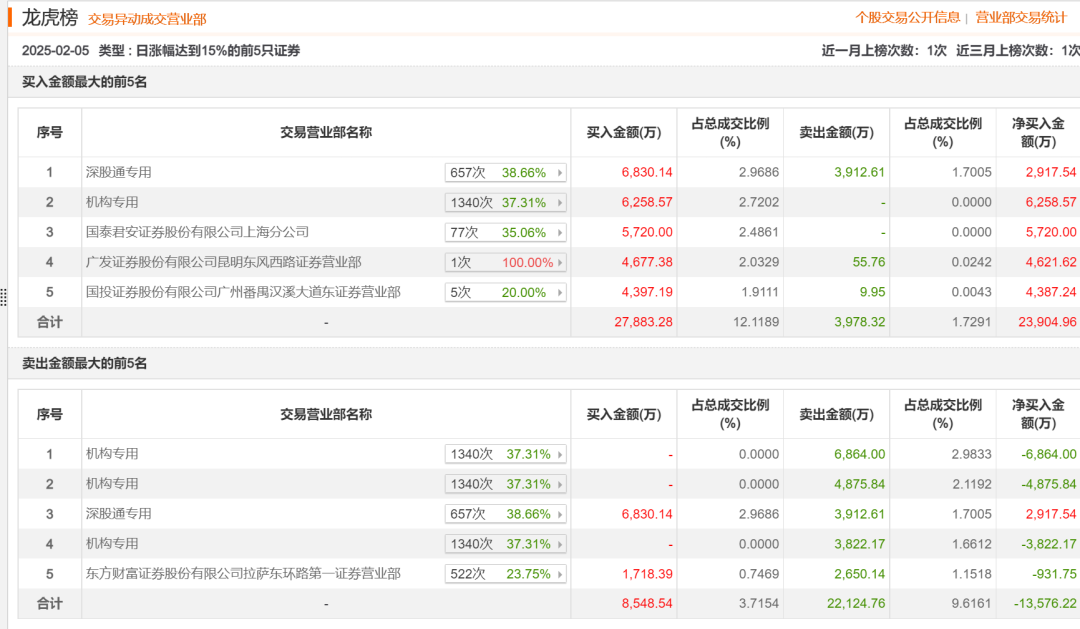Click 买入金额(万) header in buy table
The height and width of the screenshot is (629, 1080).
[623, 132]
